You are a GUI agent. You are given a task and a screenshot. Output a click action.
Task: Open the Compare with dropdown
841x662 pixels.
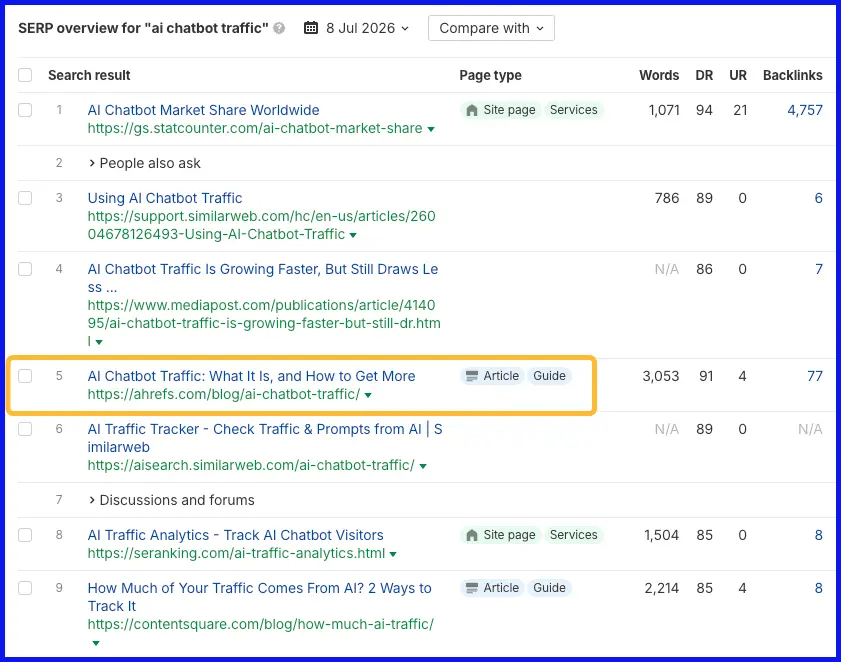tap(491, 28)
